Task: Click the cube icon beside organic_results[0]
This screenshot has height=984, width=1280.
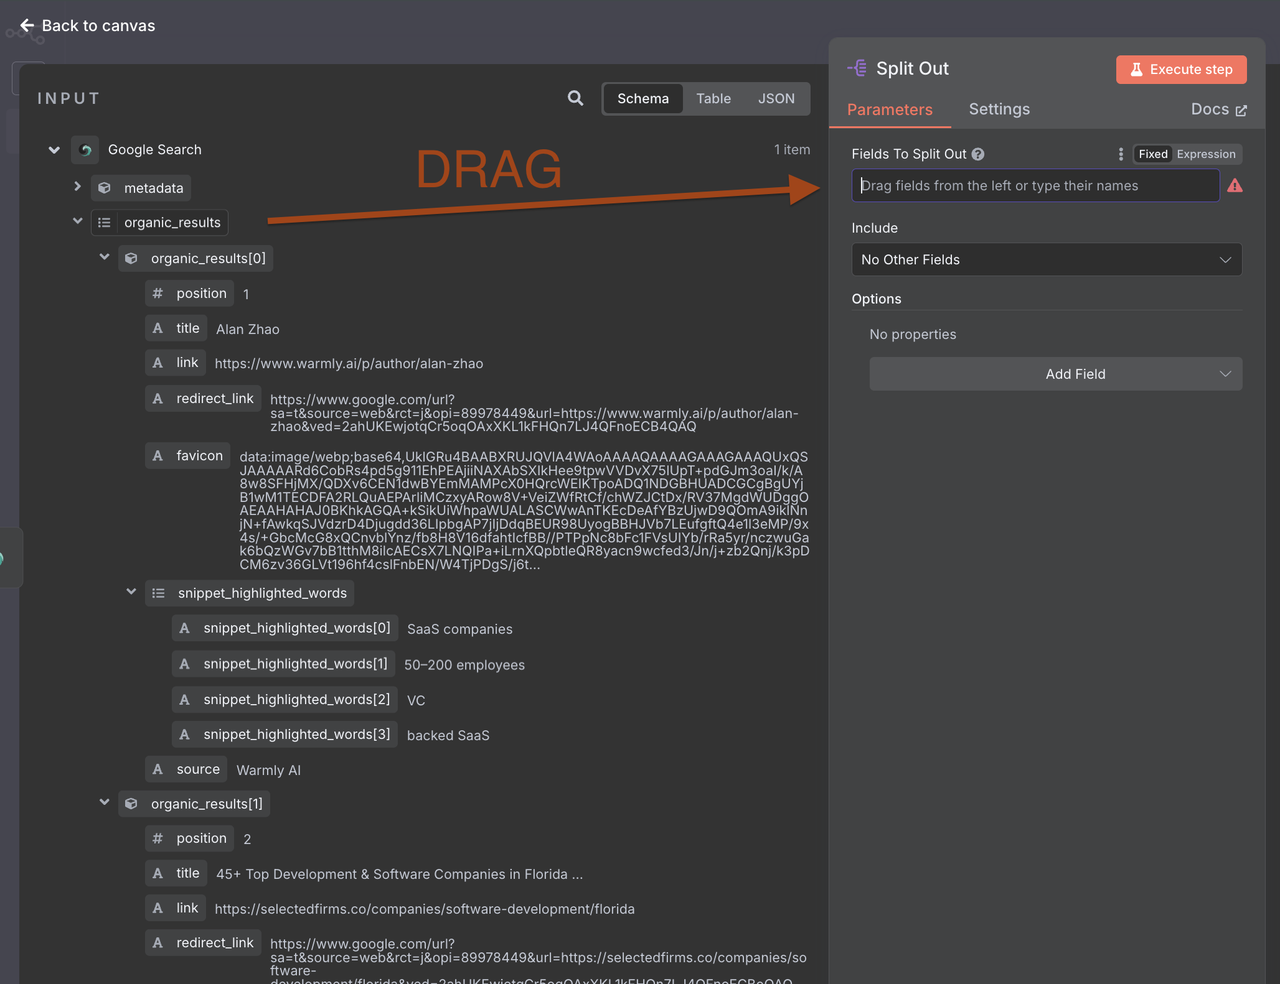Action: [131, 258]
